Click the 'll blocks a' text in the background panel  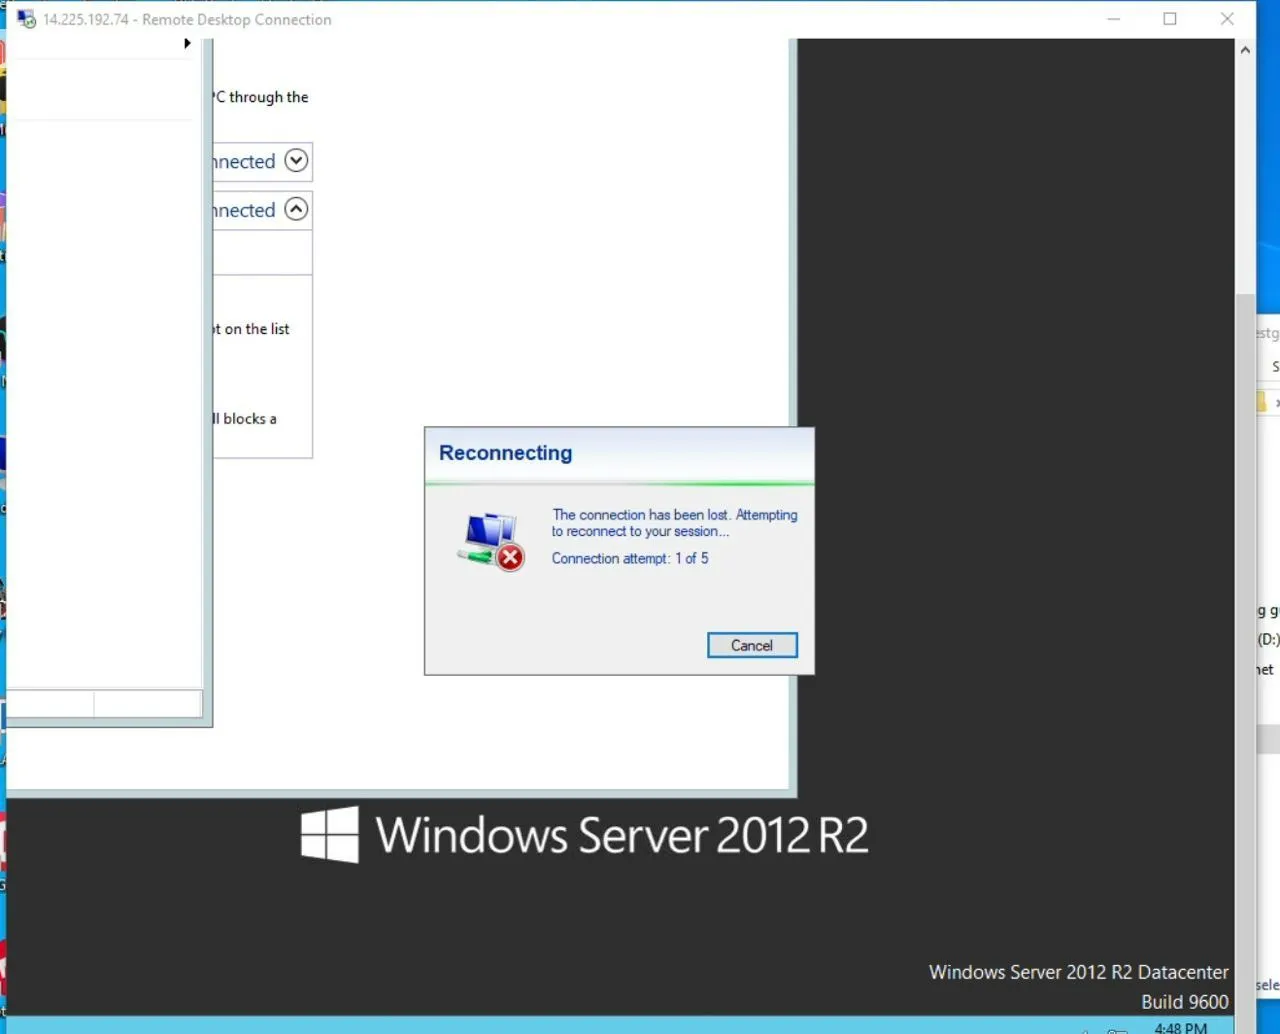[245, 419]
